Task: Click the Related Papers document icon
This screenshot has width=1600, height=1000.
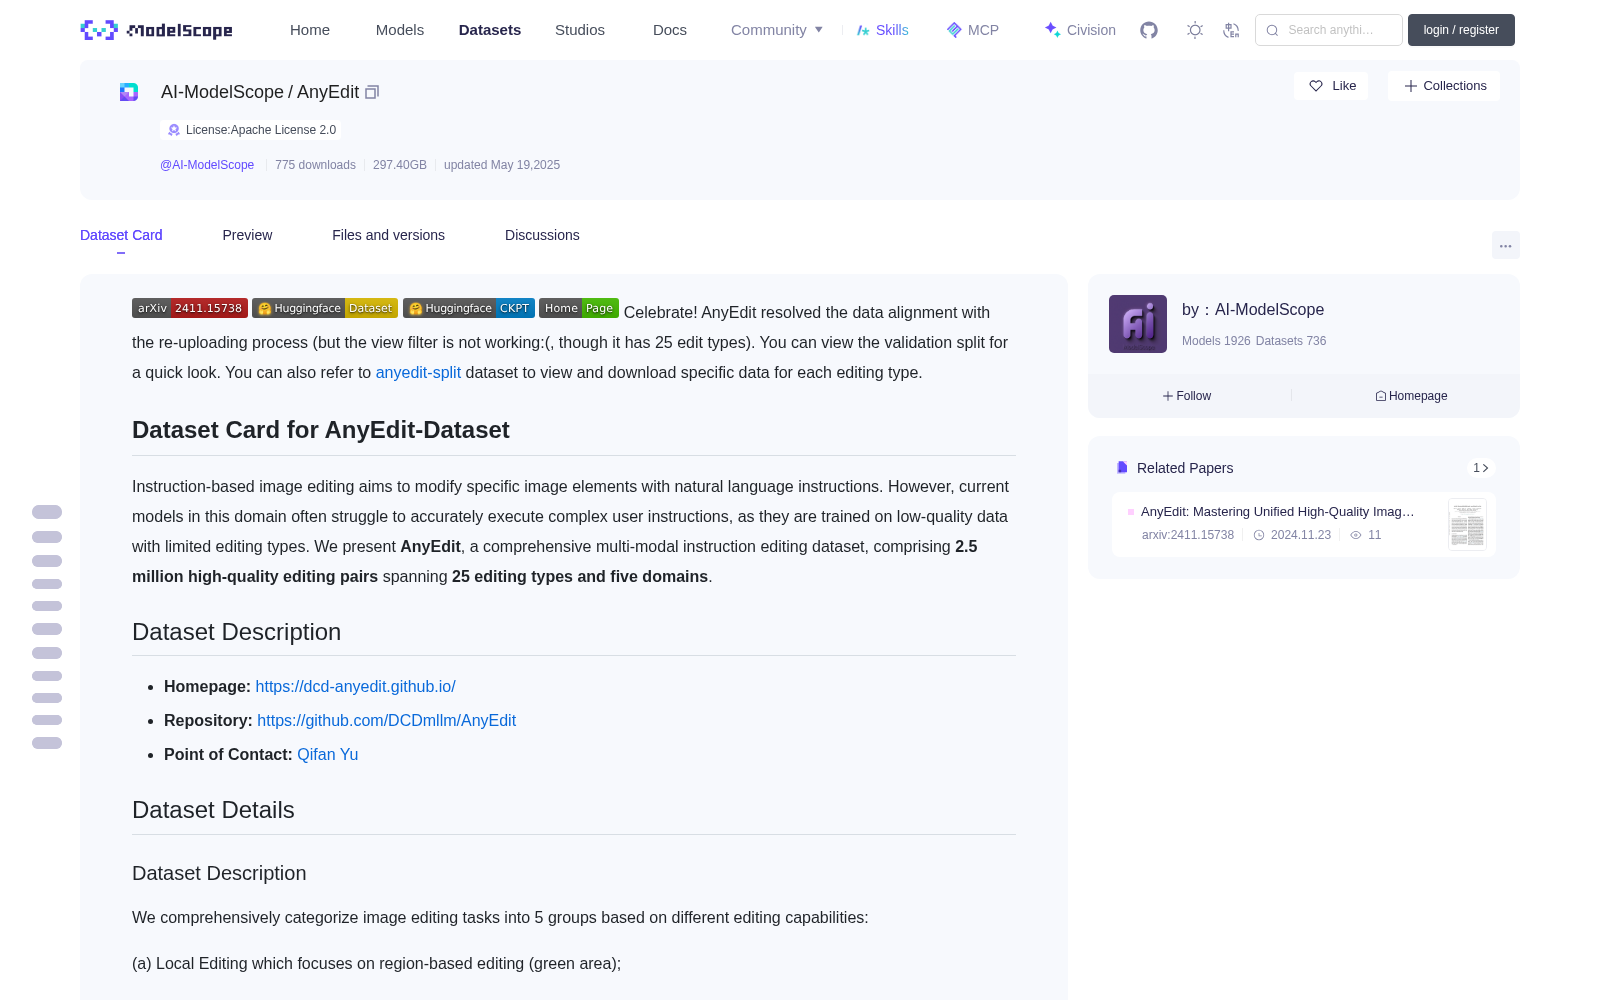Action: pyautogui.click(x=1122, y=468)
